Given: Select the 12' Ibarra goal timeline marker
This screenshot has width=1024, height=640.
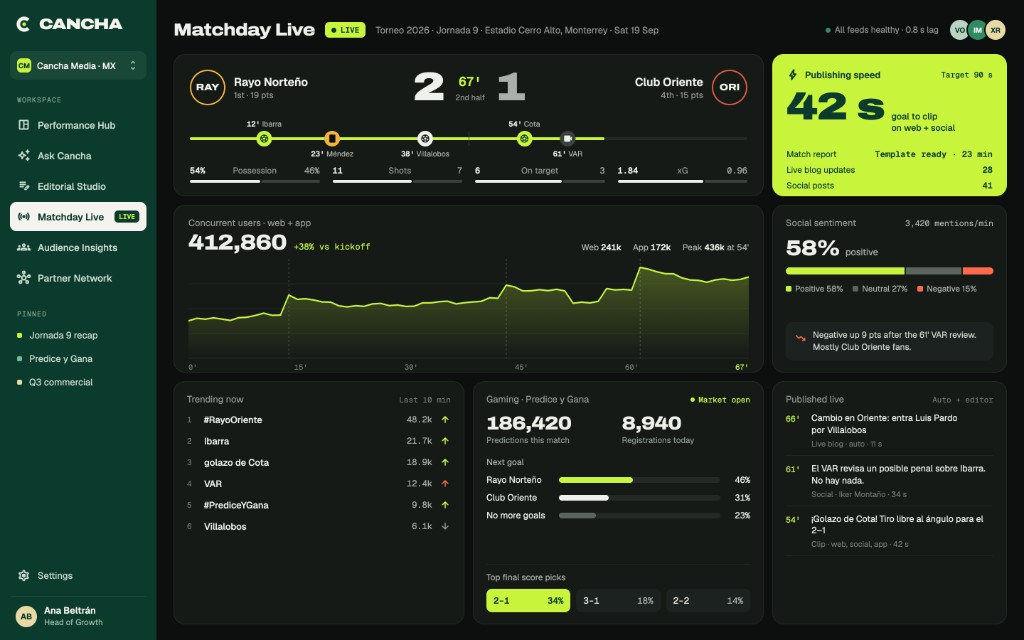Looking at the screenshot, I should (264, 138).
